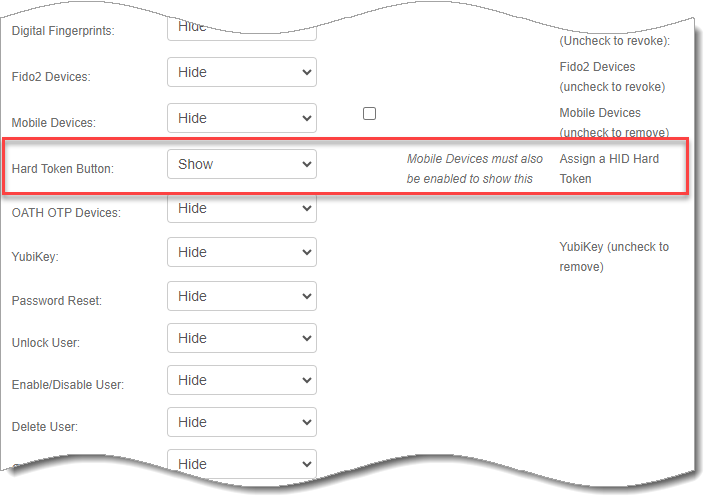Click the Unlock User label
The width and height of the screenshot is (710, 503).
click(45, 343)
